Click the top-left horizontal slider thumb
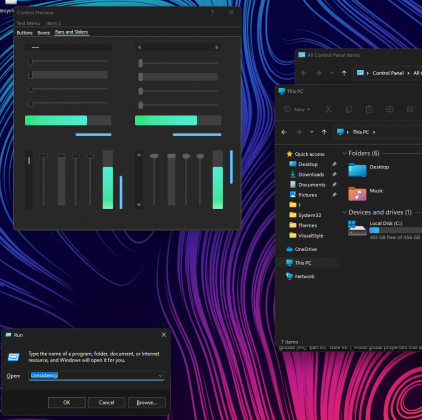Image resolution: width=422 pixels, height=420 pixels. 31,61
